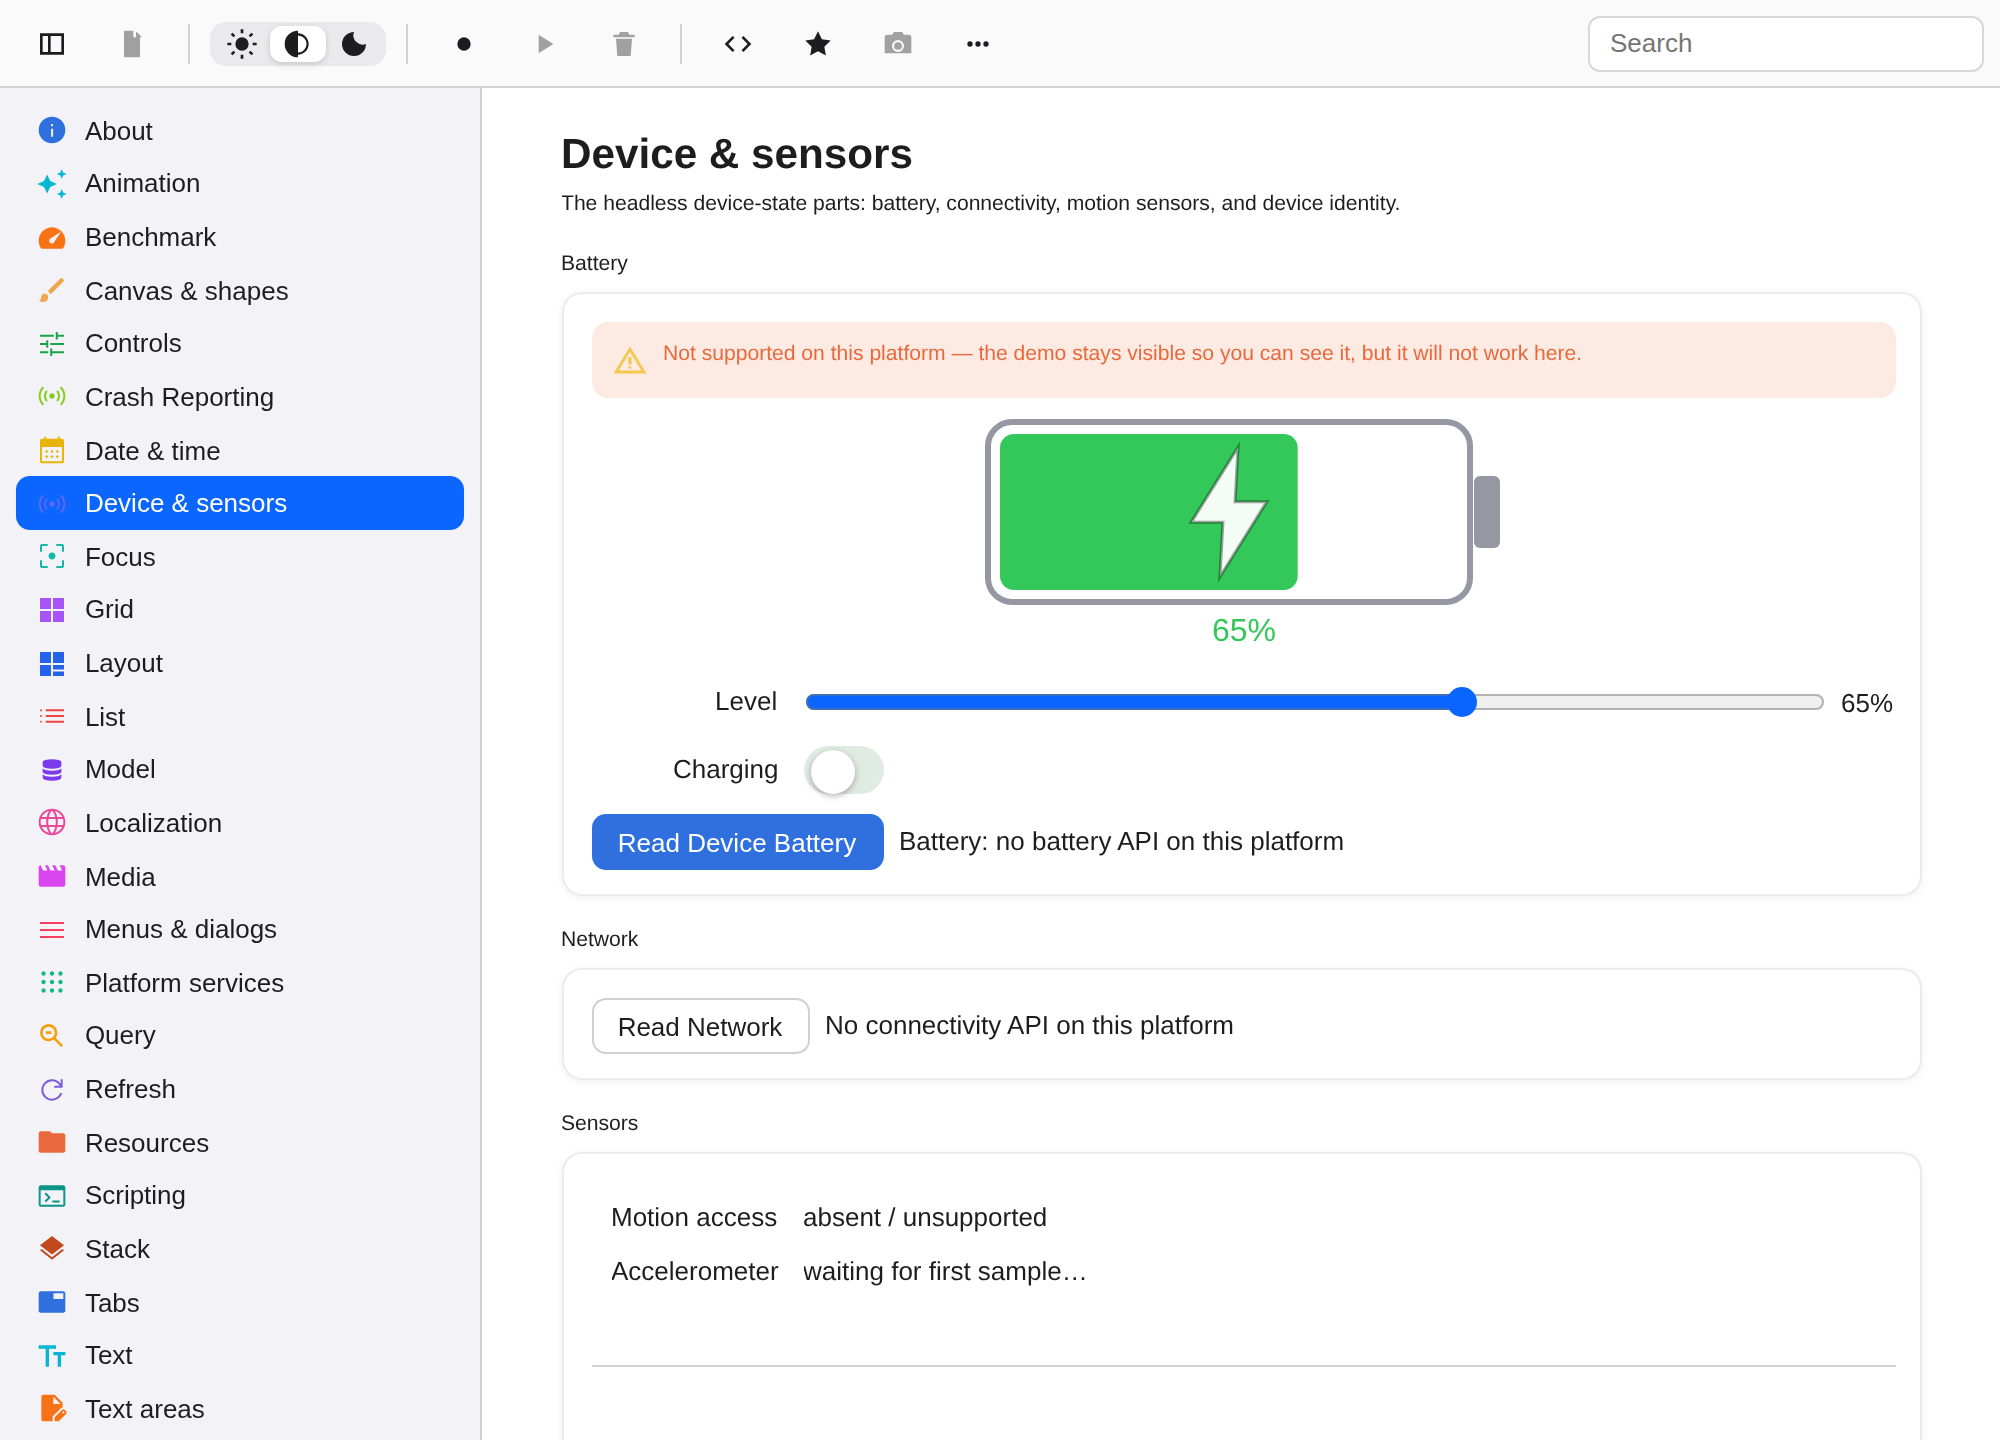Go to the Benchmark page
2000x1440 pixels.
click(240, 238)
